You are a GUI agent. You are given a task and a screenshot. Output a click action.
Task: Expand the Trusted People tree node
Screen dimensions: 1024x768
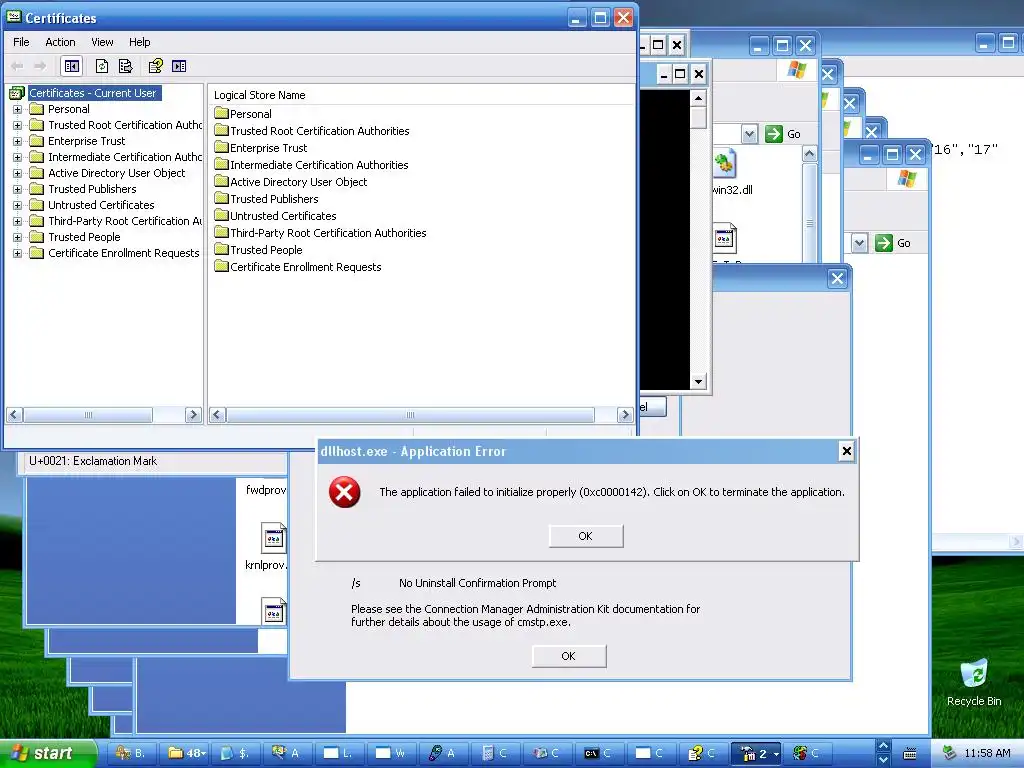pyautogui.click(x=18, y=237)
